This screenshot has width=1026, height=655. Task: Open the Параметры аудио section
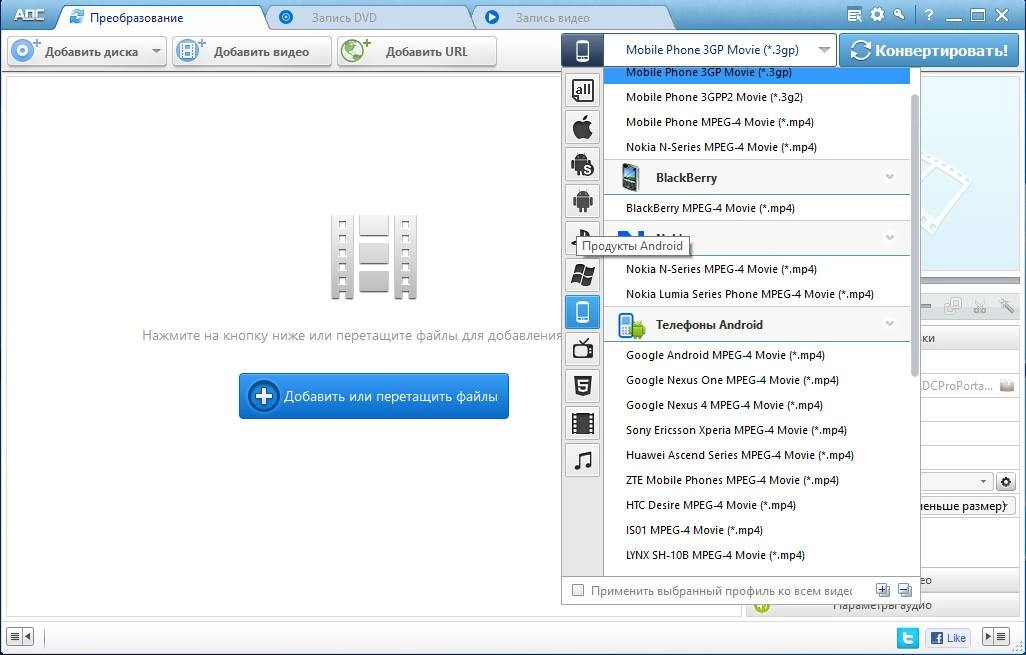883,606
